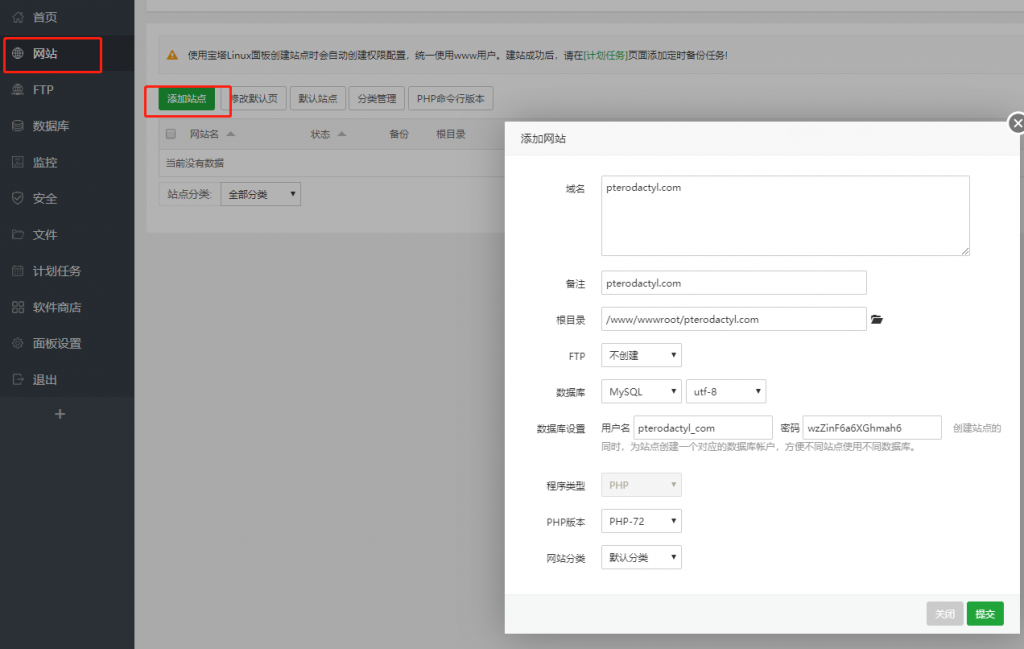
Task: Go to panel settings in sidebar
Action: [x=57, y=343]
